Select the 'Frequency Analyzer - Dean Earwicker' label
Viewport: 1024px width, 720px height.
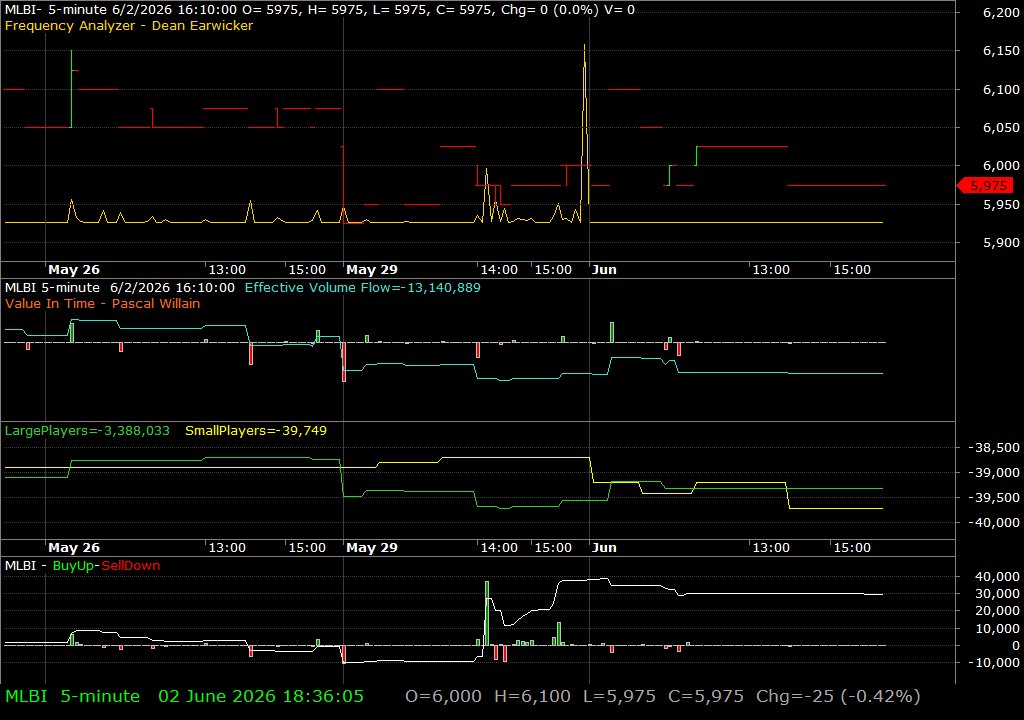(129, 25)
